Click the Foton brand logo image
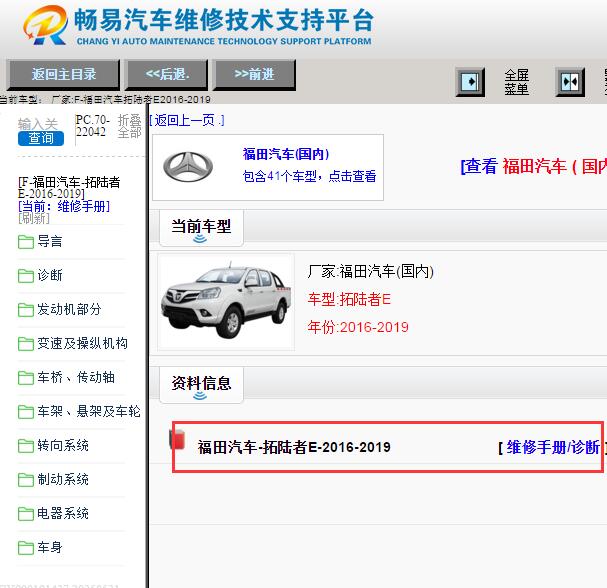 188,167
